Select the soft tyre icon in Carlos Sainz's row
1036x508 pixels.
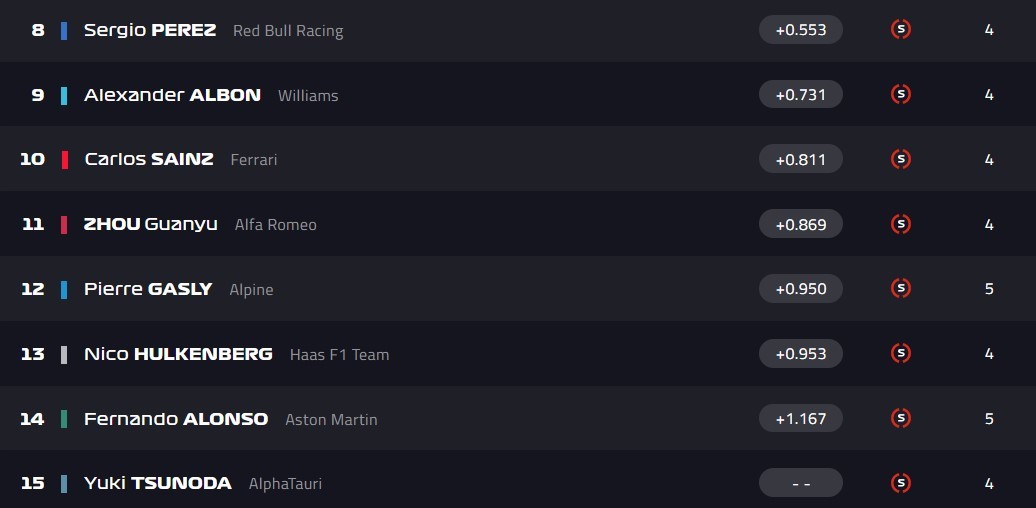coord(900,159)
